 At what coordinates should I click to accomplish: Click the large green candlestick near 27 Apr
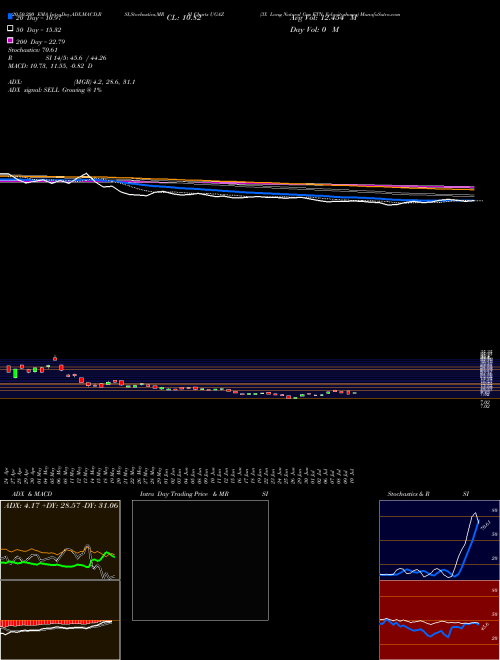[15, 373]
